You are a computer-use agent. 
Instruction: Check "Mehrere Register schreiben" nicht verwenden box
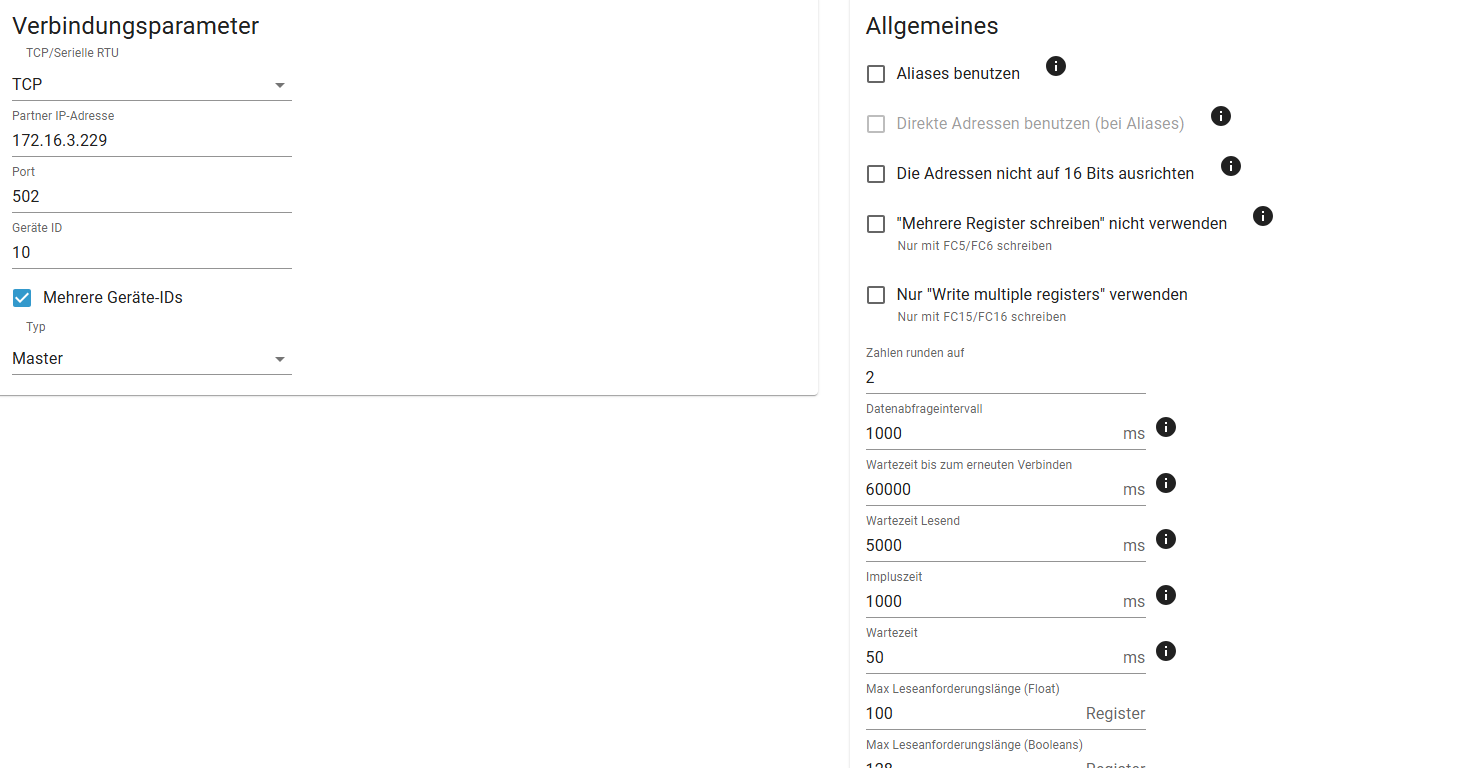(x=876, y=224)
